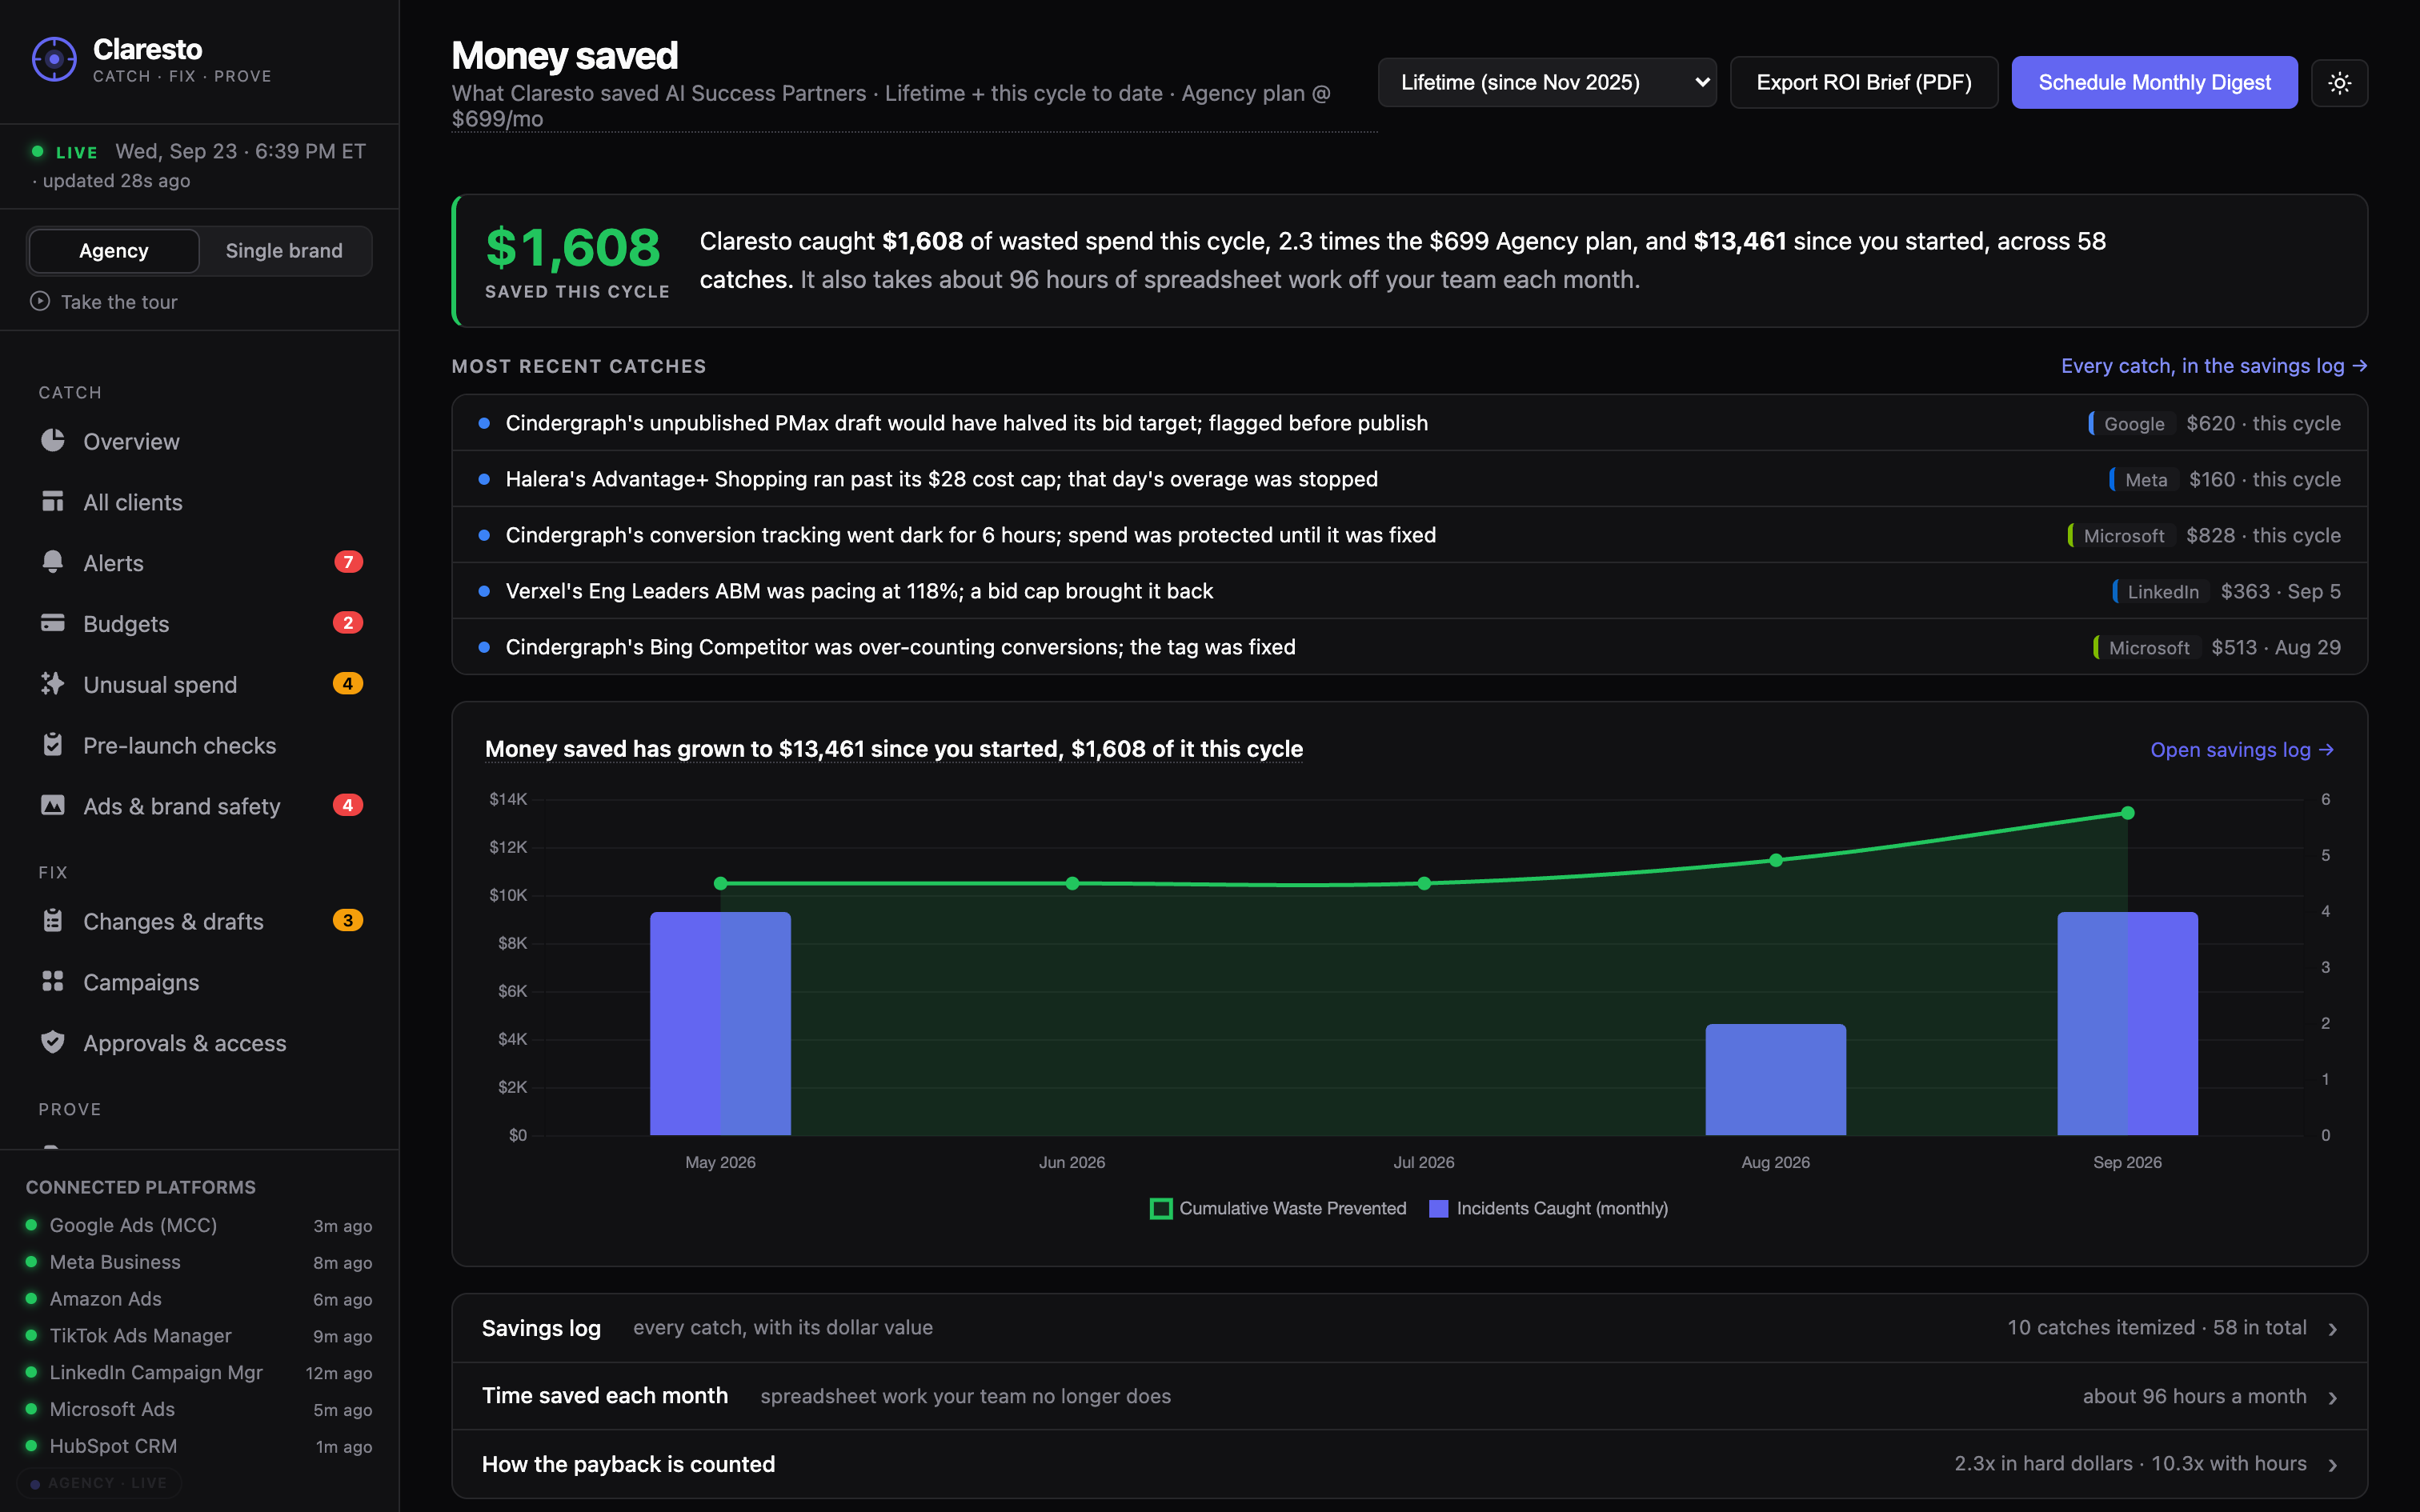Viewport: 2420px width, 1512px height.
Task: Switch to Single brand view
Action: pos(284,251)
